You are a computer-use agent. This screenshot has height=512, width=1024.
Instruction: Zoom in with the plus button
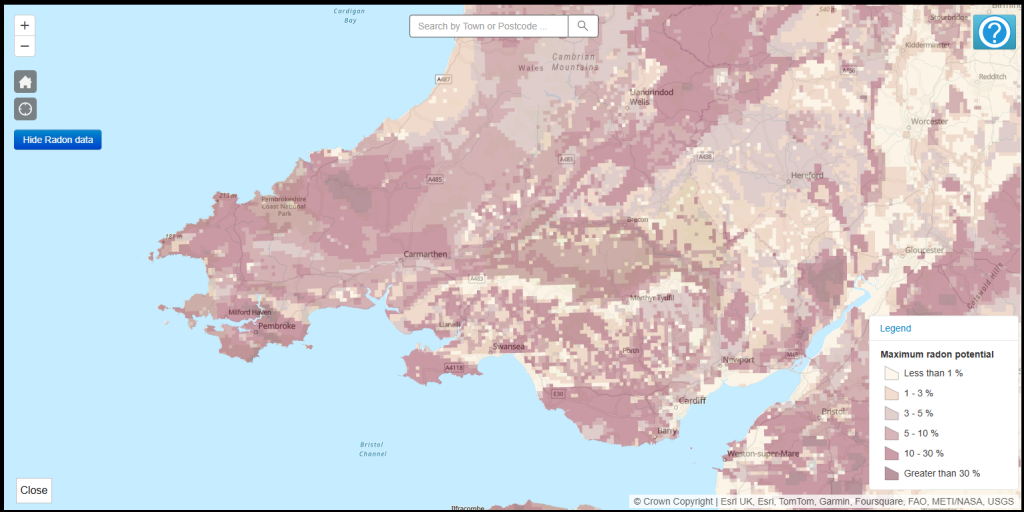click(x=25, y=25)
